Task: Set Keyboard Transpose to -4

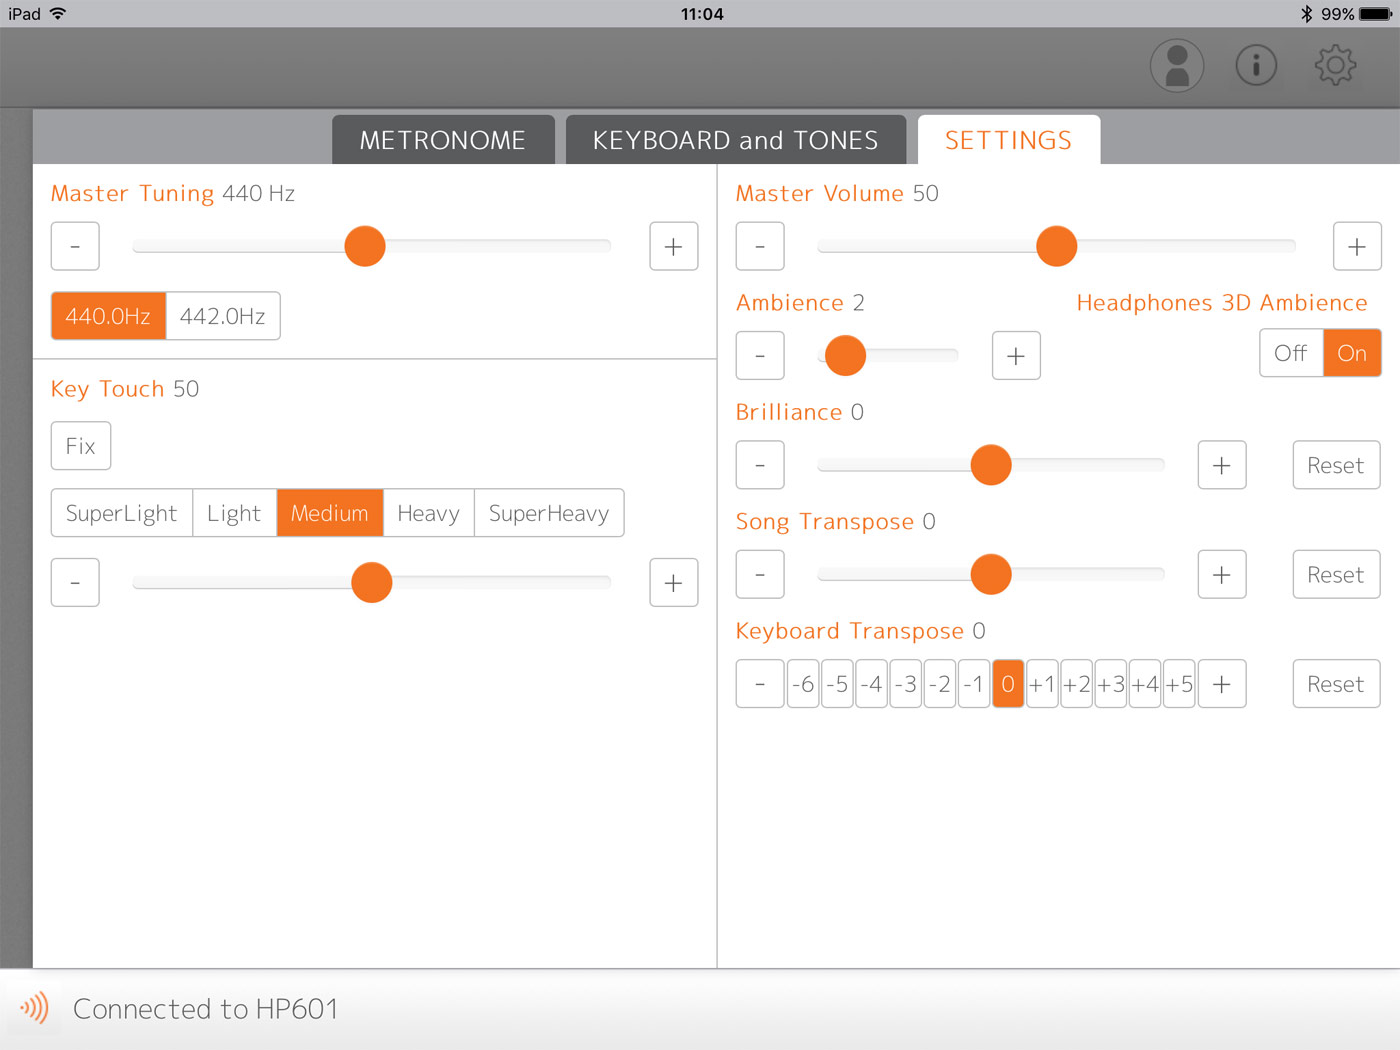Action: (872, 684)
